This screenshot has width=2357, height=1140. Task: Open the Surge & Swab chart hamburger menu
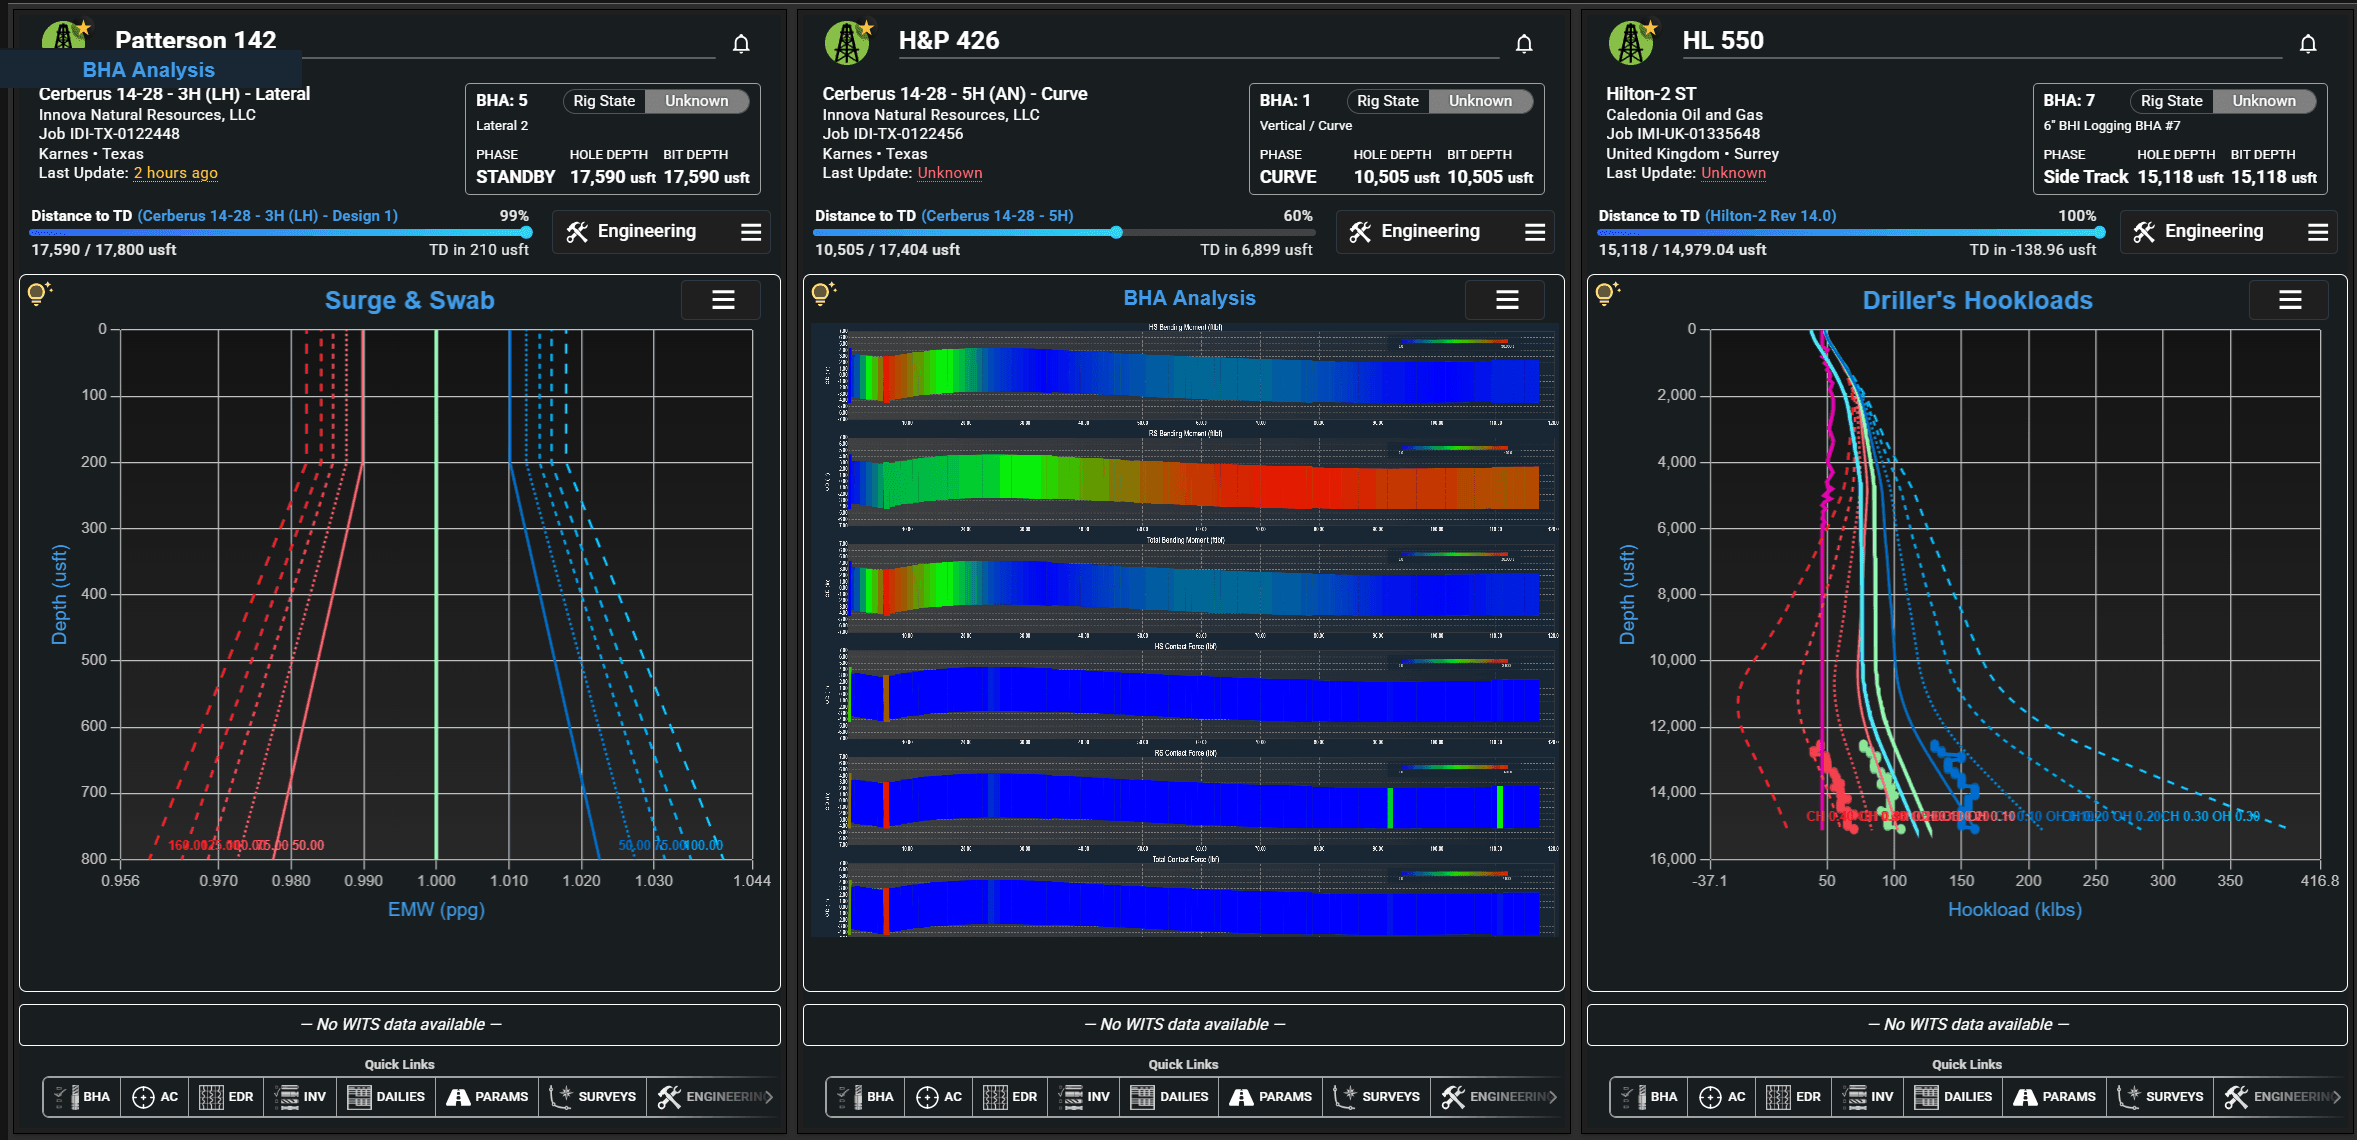point(722,300)
